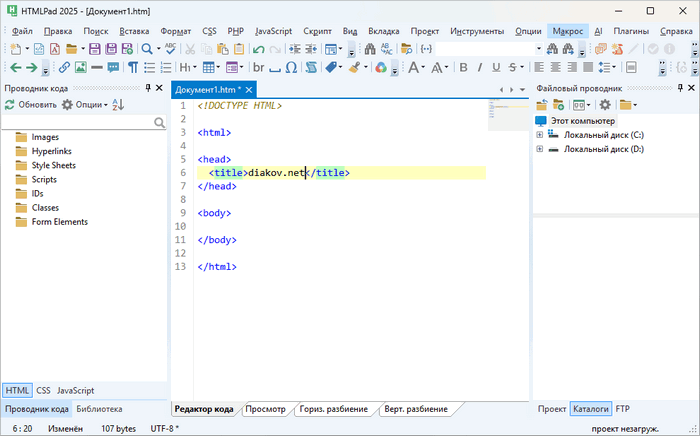The image size is (700, 436).
Task: Insert a paragraph with the pilcrow icon
Action: click(x=131, y=68)
